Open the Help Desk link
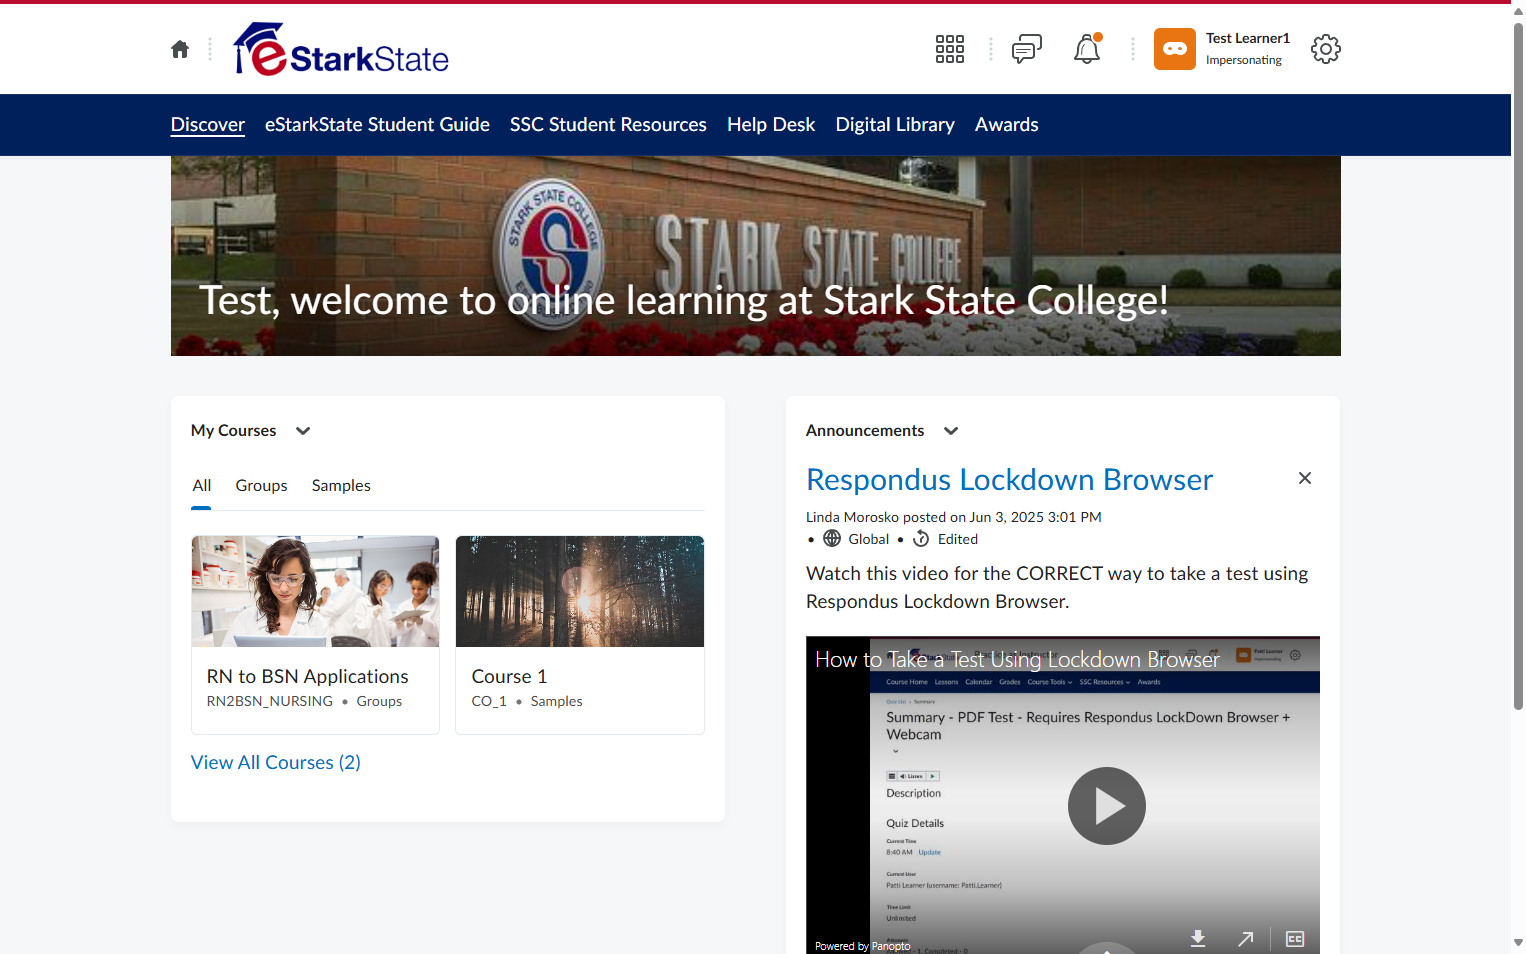The height and width of the screenshot is (954, 1526). (x=771, y=124)
